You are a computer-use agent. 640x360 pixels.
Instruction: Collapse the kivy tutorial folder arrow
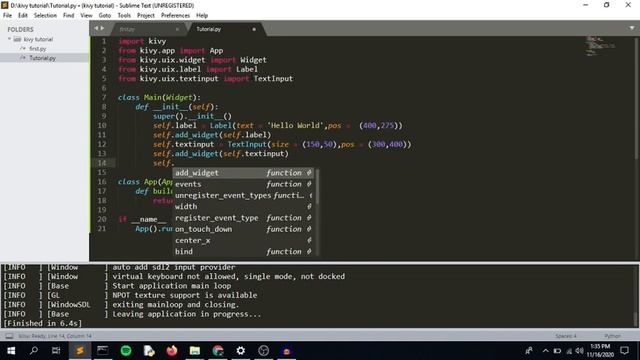pos(9,39)
